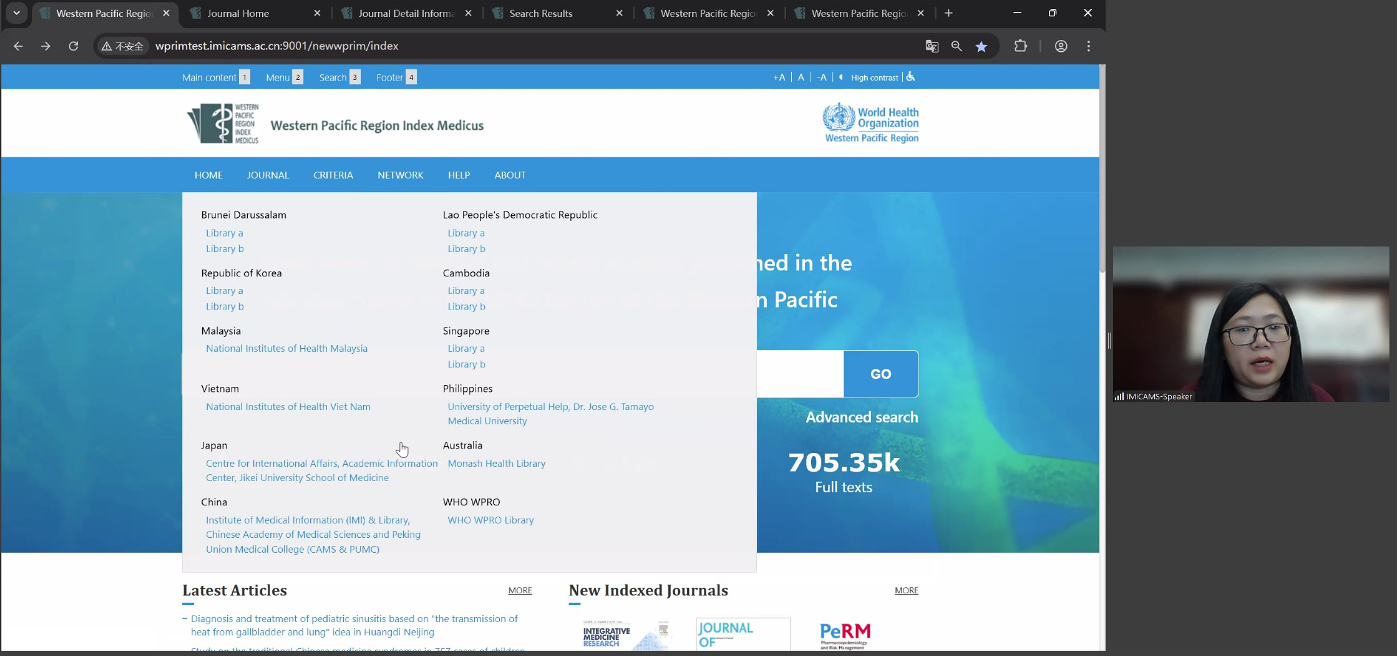Image resolution: width=1397 pixels, height=656 pixels.
Task: Jump to Main content skip link
Action: click(215, 77)
